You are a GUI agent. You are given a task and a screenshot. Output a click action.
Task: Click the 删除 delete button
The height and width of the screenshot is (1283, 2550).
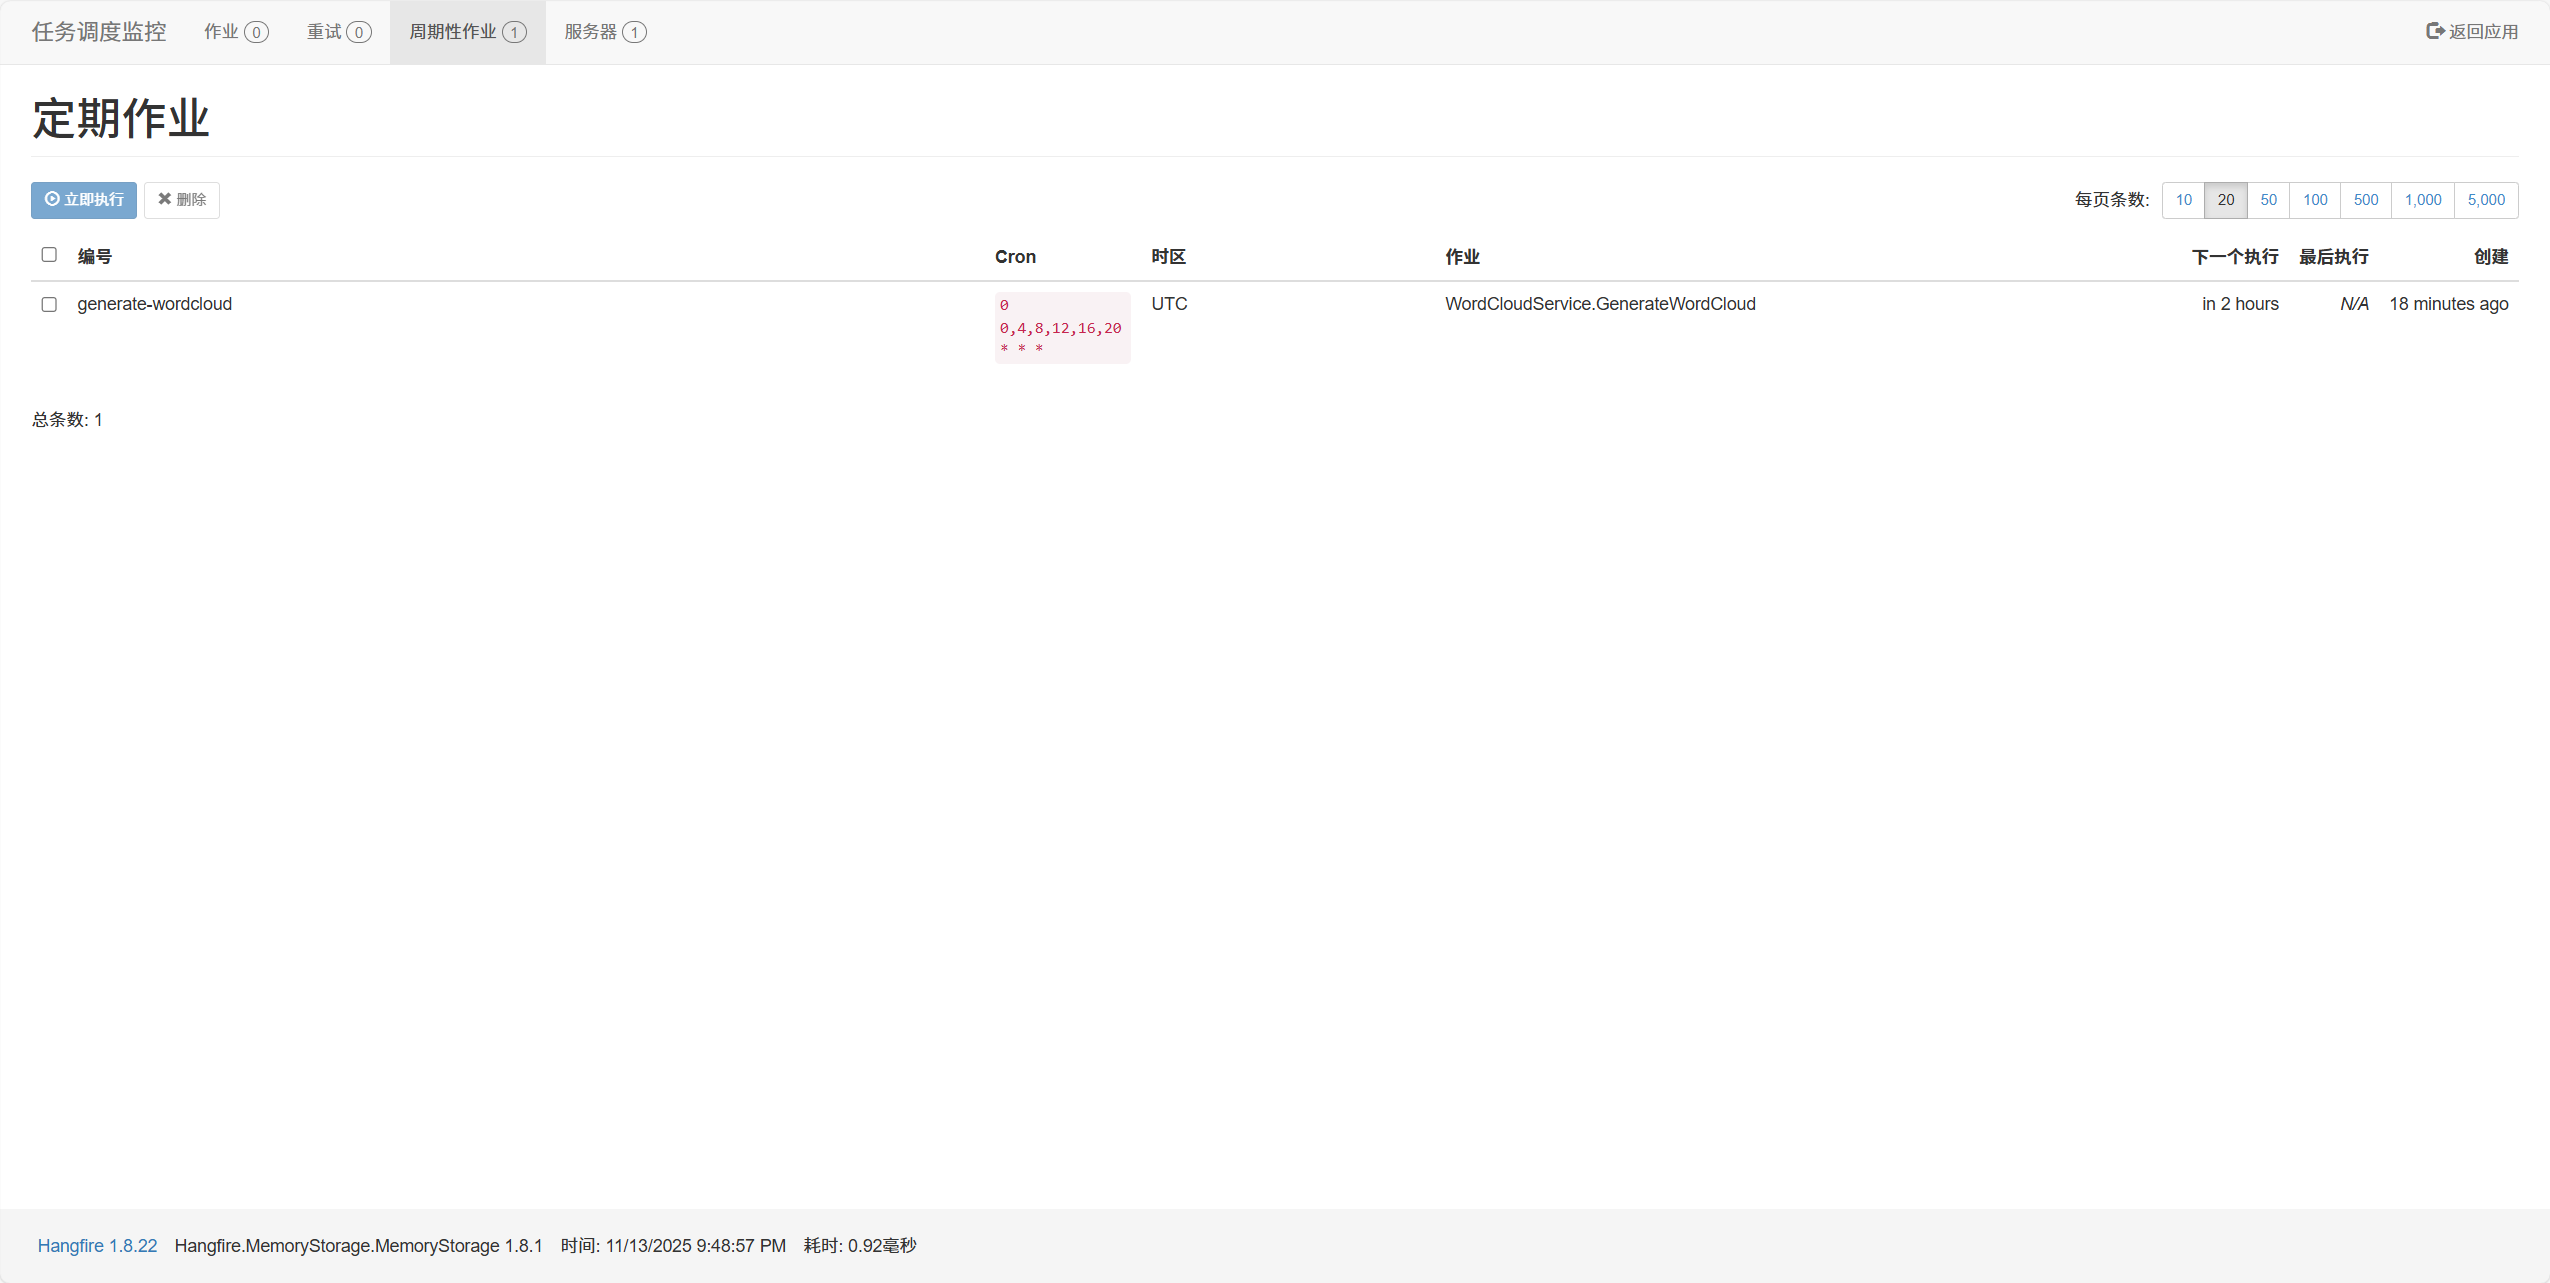point(182,200)
